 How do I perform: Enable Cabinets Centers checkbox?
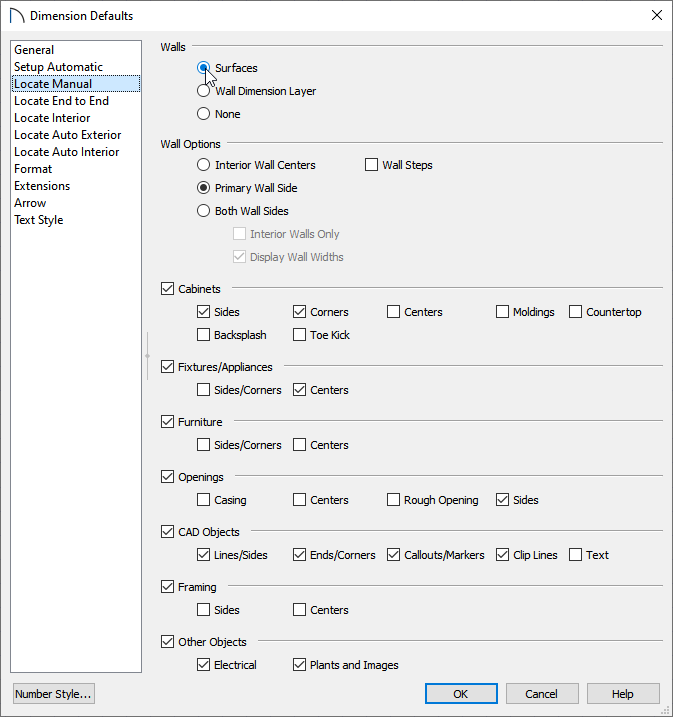[393, 311]
